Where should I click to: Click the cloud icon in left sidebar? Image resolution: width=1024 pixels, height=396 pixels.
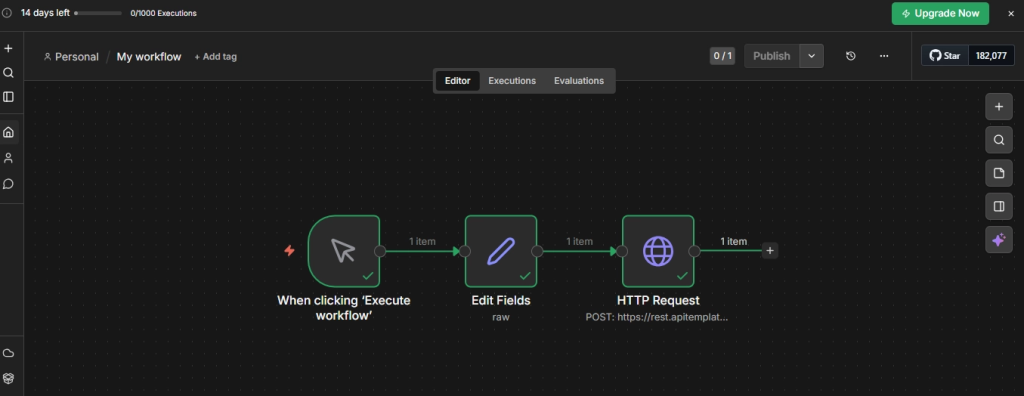tap(8, 353)
